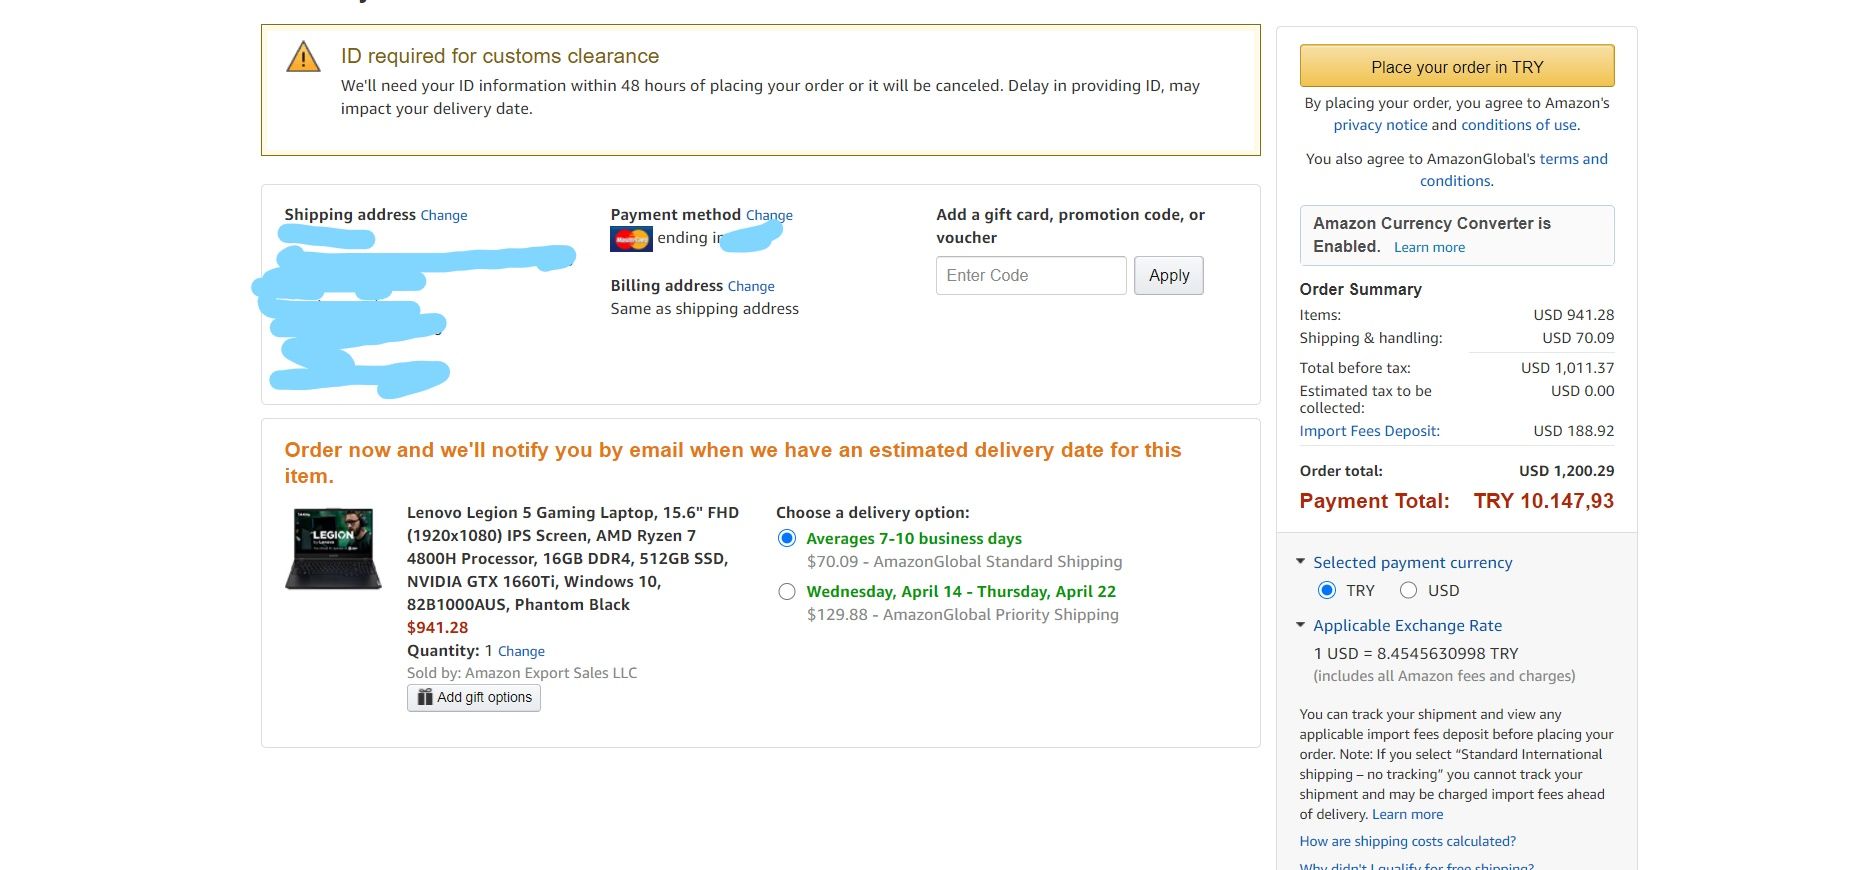Change the shipping address

(443, 216)
